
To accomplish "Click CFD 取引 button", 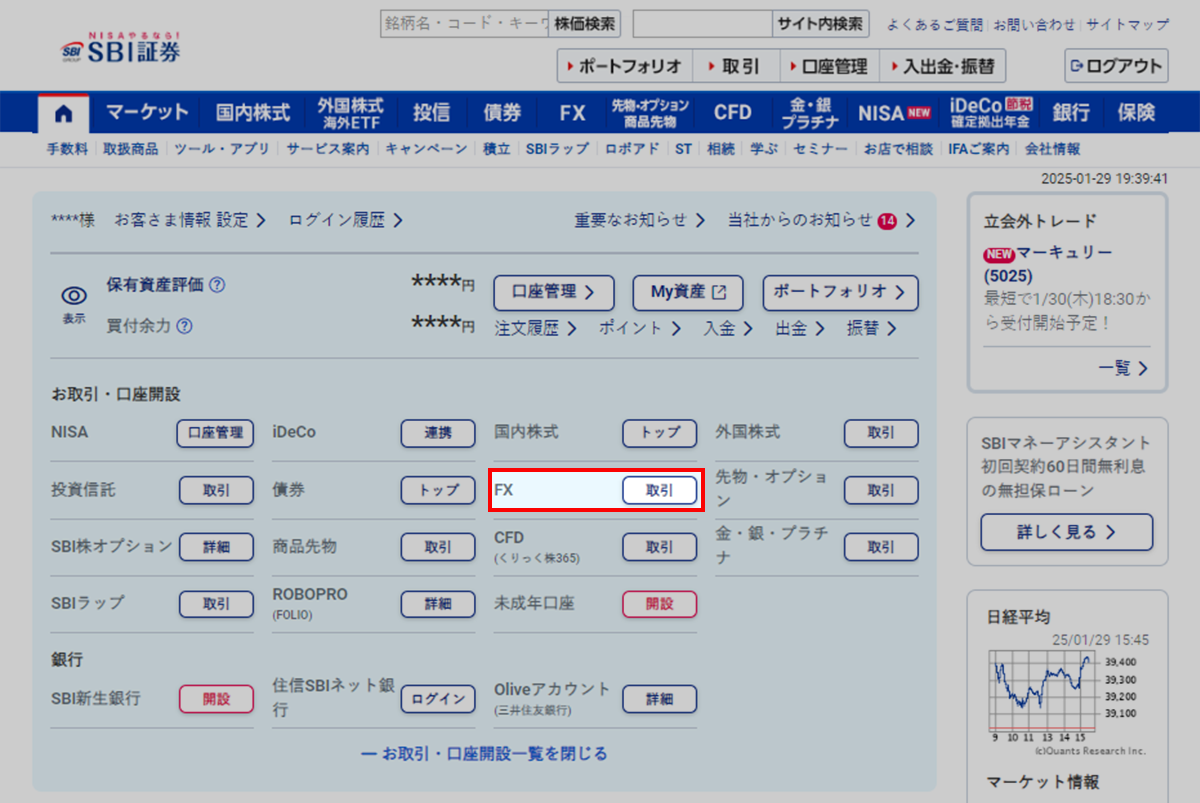I will click(660, 547).
